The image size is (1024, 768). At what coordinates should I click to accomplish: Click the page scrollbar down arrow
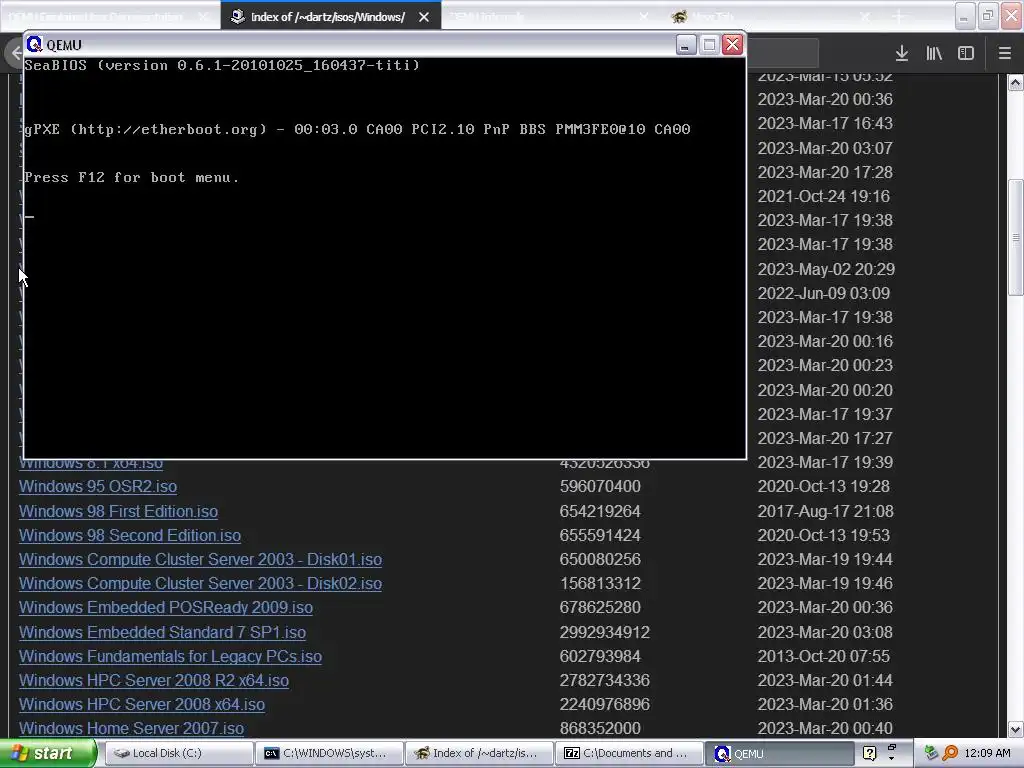point(1016,729)
